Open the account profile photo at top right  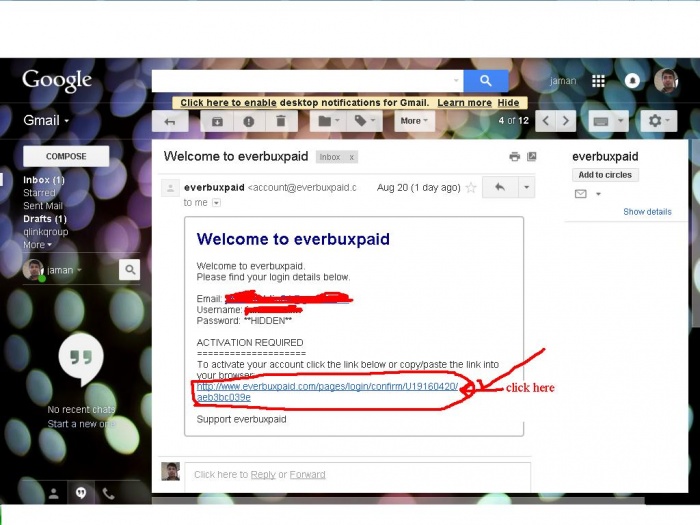click(666, 81)
